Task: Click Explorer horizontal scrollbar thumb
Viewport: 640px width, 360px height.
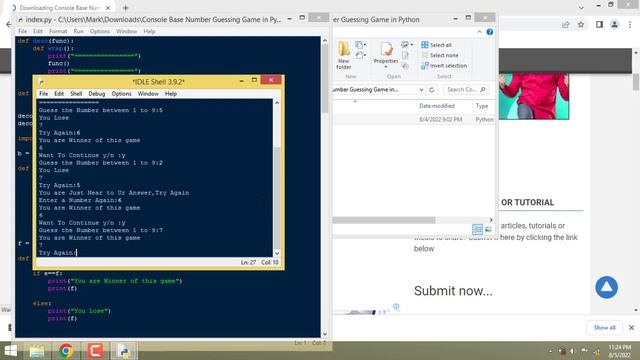Action: point(384,220)
